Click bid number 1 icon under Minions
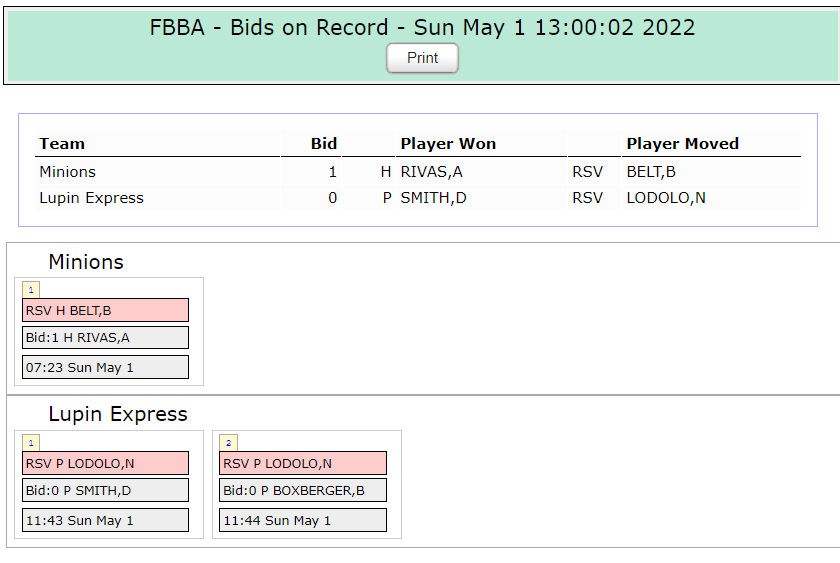 31,290
